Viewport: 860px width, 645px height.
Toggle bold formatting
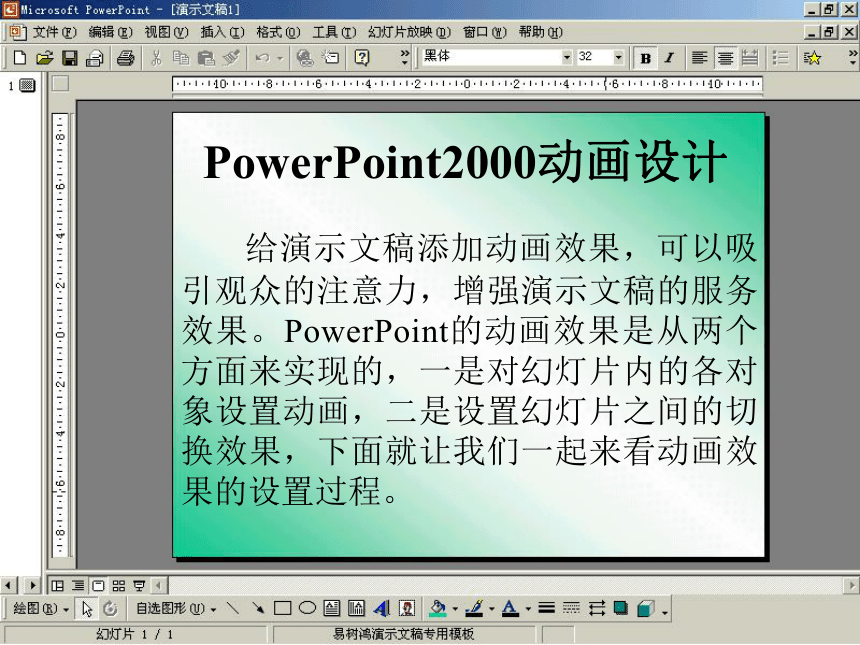(x=646, y=58)
